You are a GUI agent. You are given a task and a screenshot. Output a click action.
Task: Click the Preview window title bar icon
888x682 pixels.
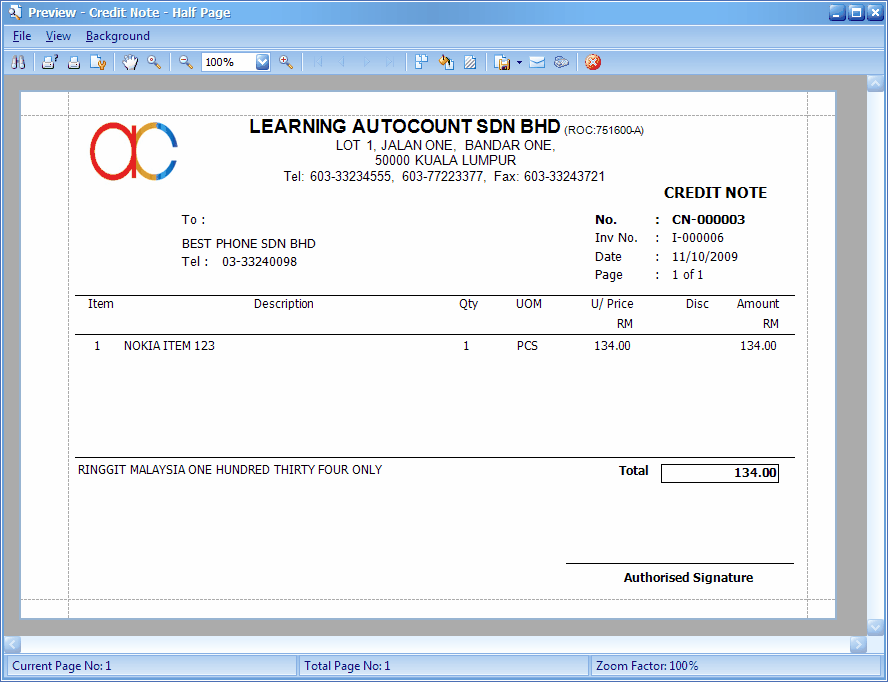click(x=15, y=12)
